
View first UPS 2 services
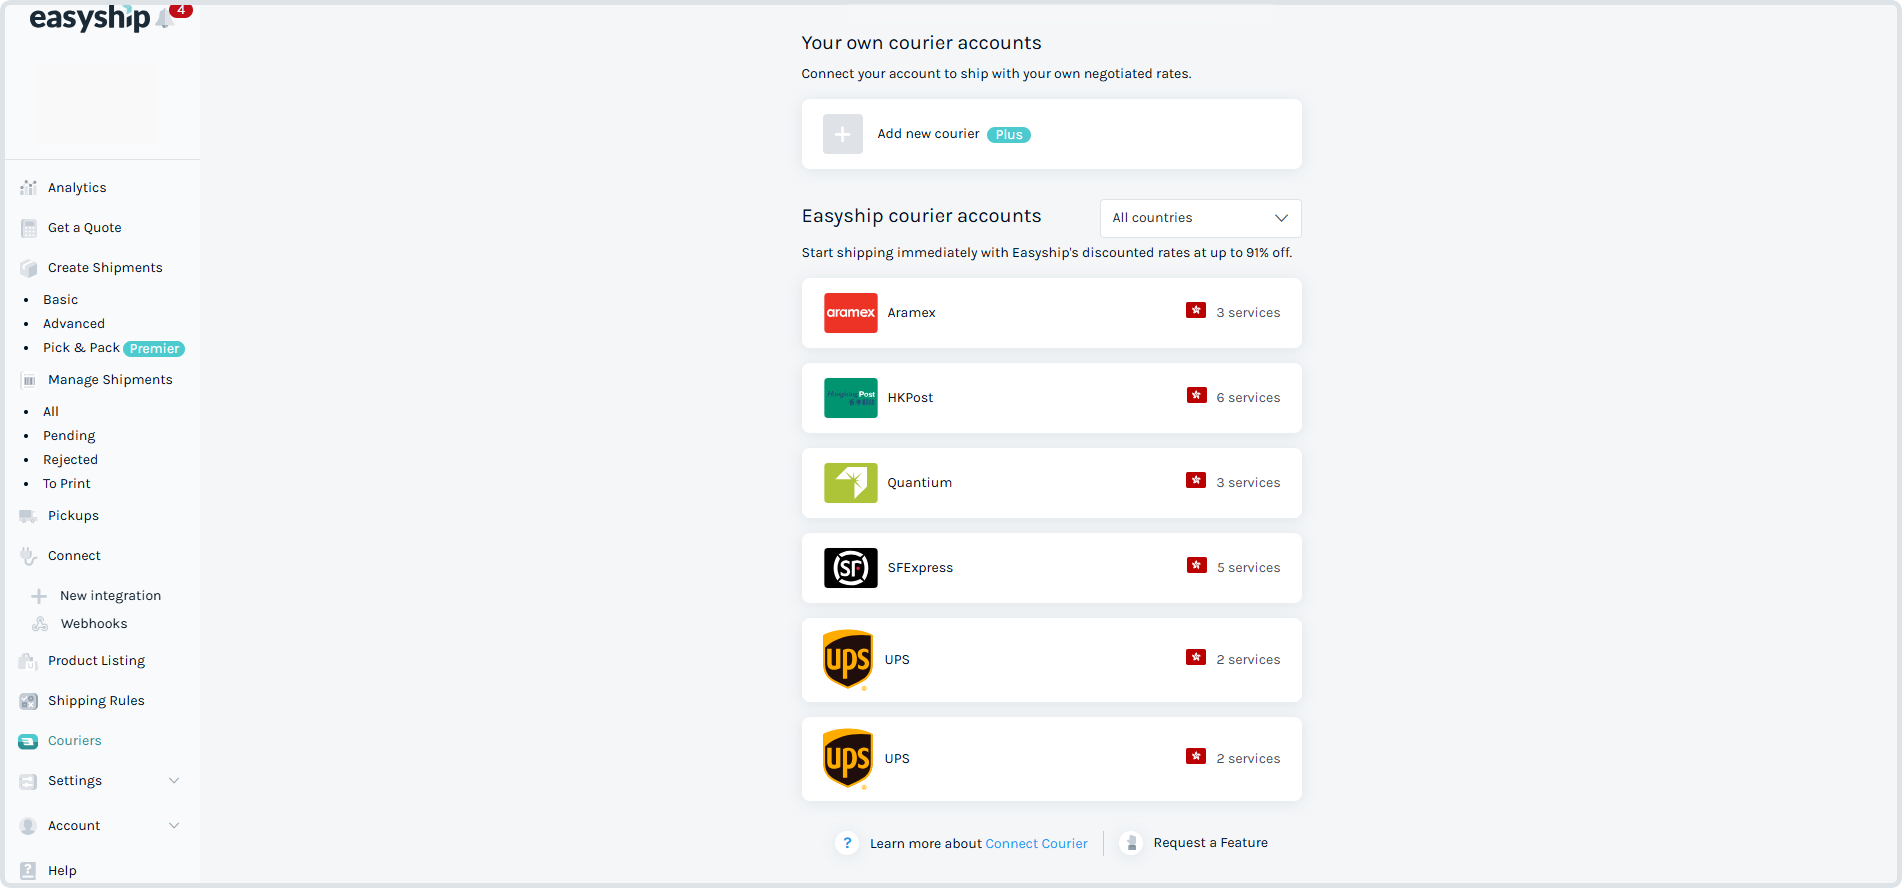1248,660
